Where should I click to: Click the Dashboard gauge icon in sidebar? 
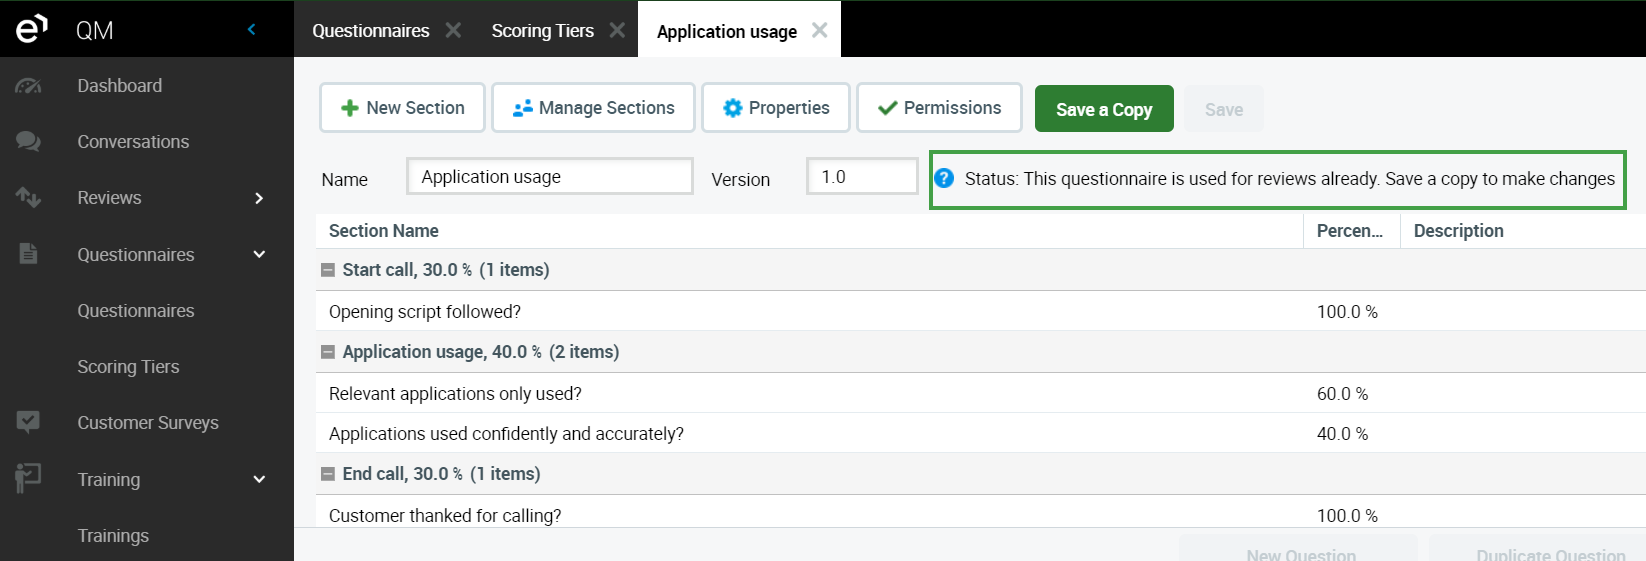tap(28, 86)
